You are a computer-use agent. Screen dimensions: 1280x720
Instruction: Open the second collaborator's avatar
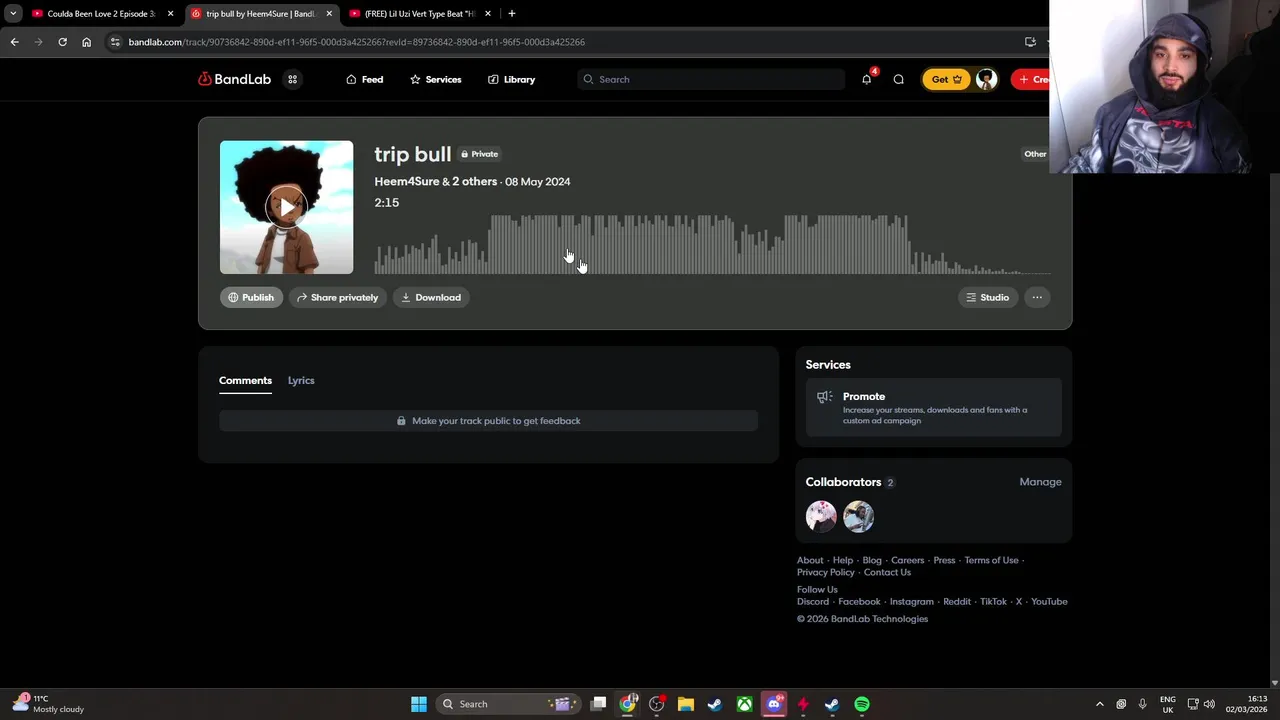[x=858, y=516]
